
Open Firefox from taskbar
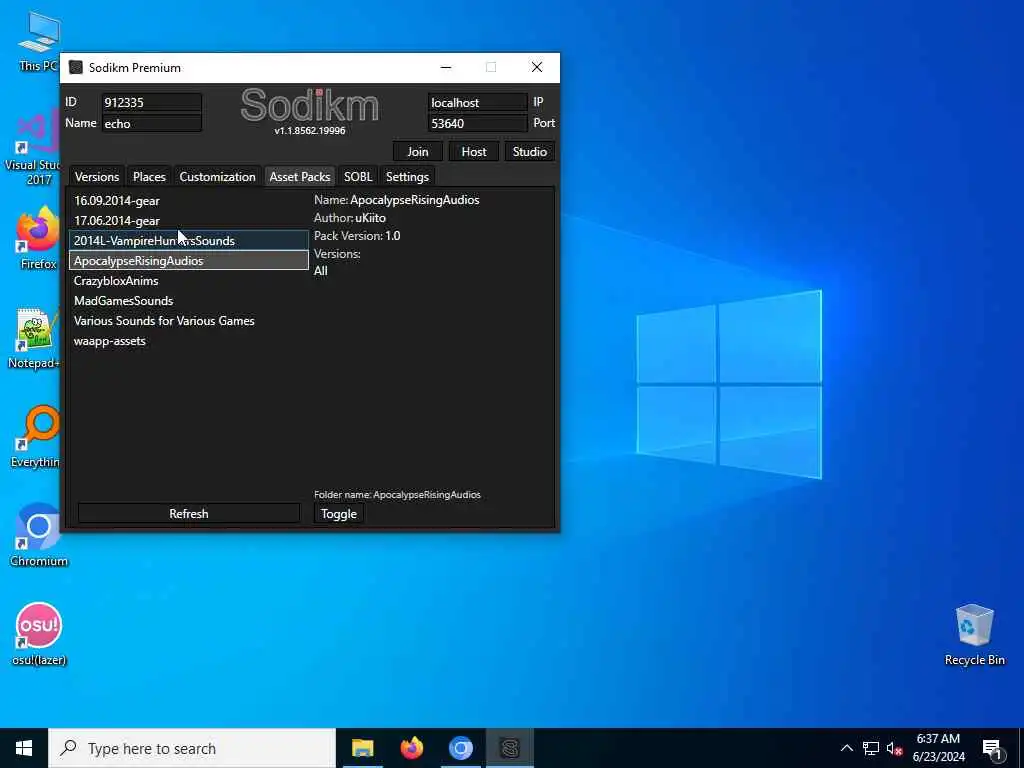click(x=411, y=748)
